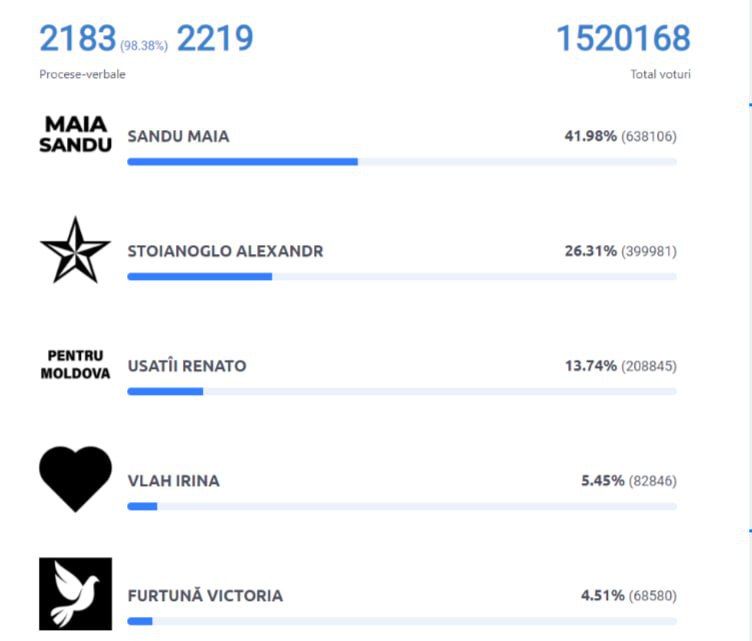This screenshot has height=641, width=752.
Task: Open VLAH IRINA candidate entry
Action: (174, 480)
